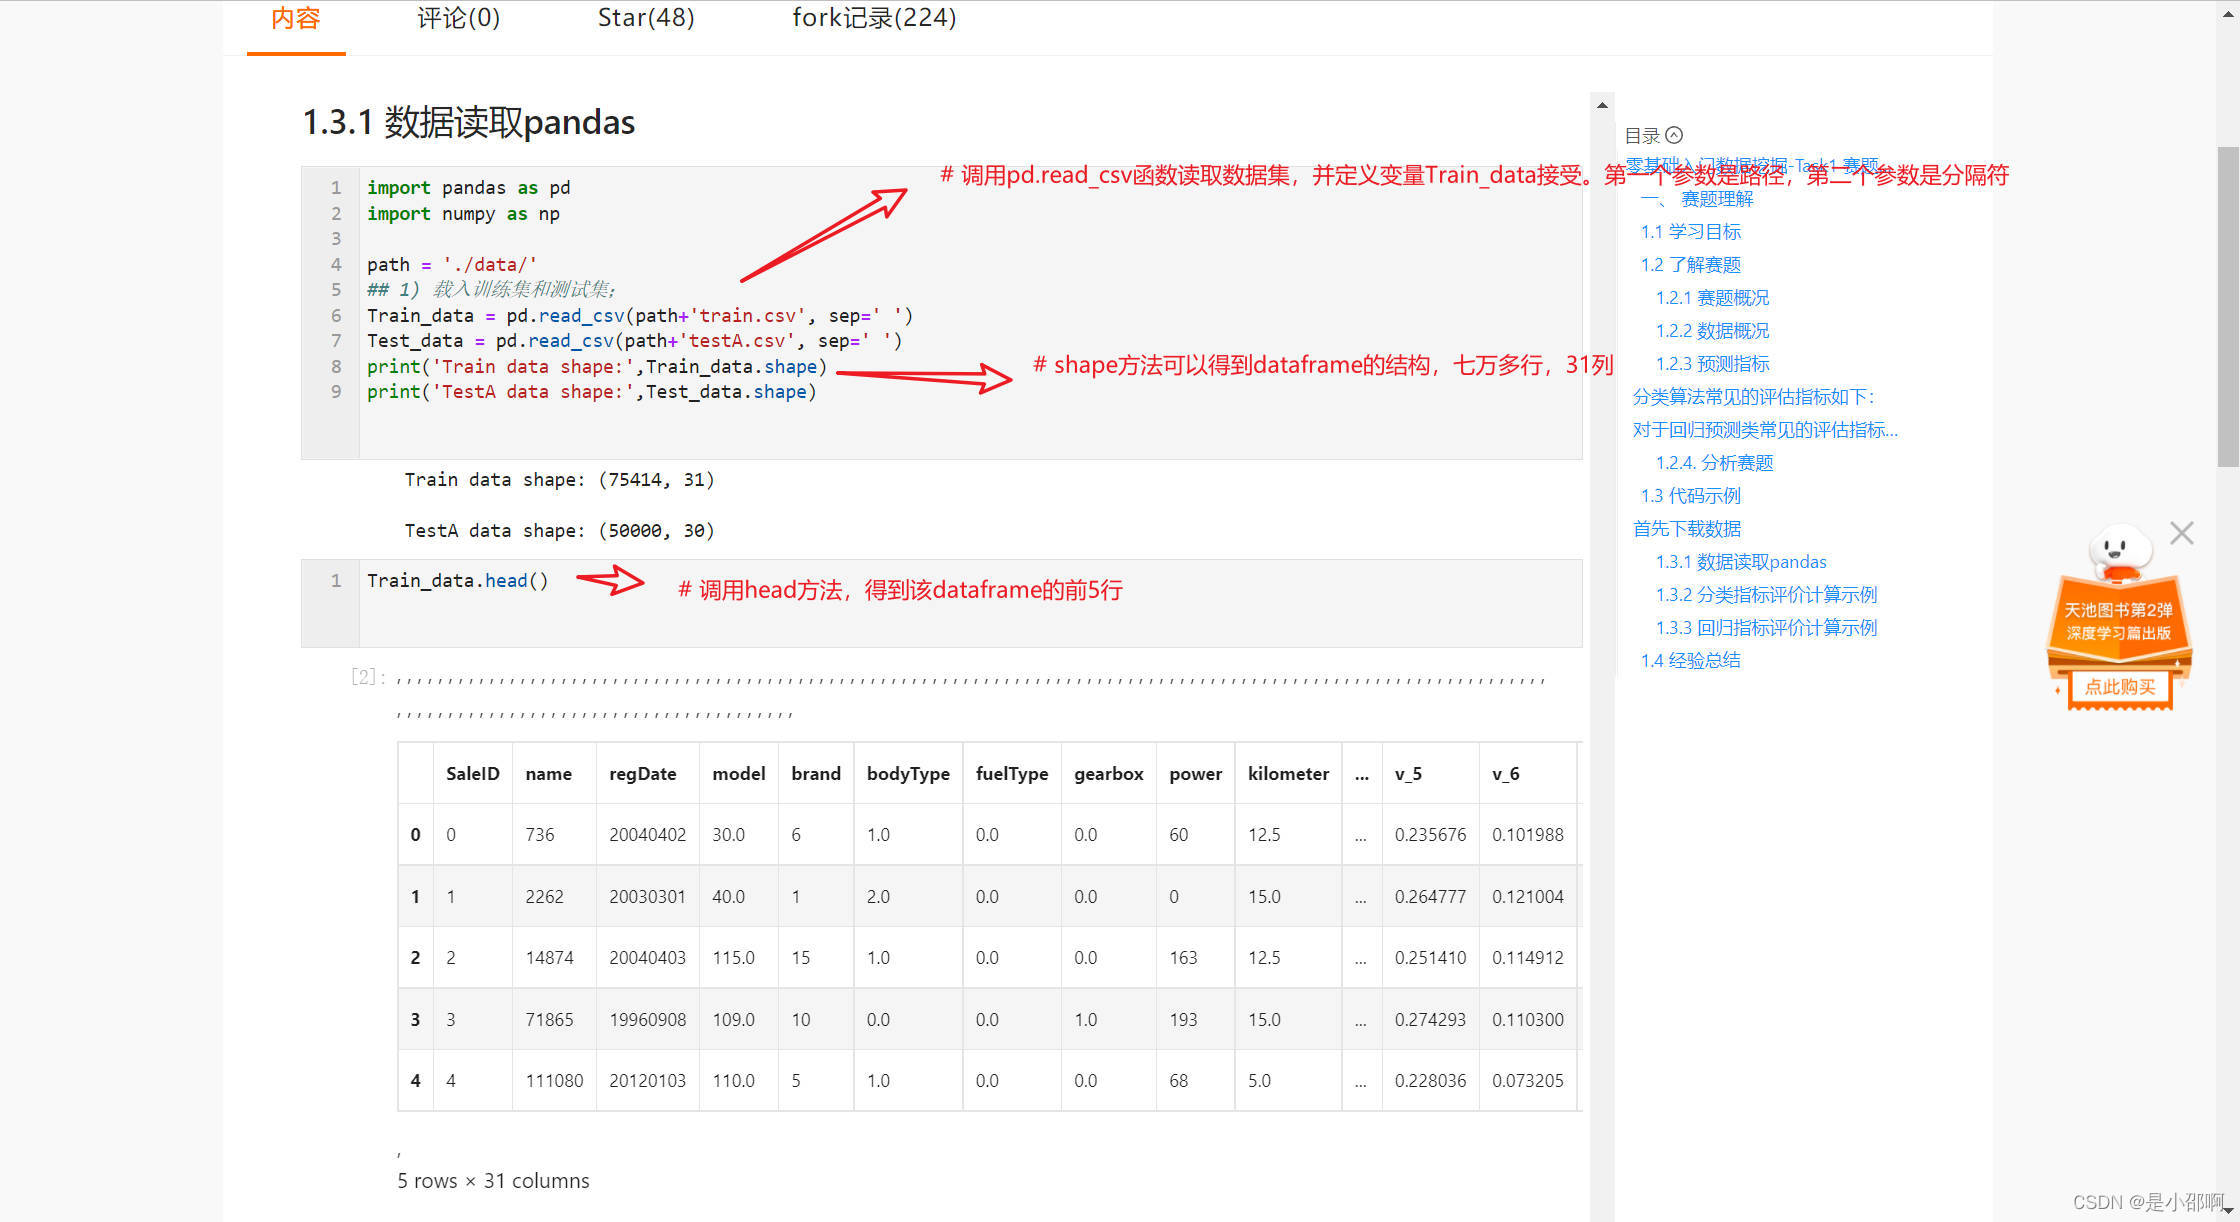
Task: Collapse the 目录 table of contents
Action: 1673,135
